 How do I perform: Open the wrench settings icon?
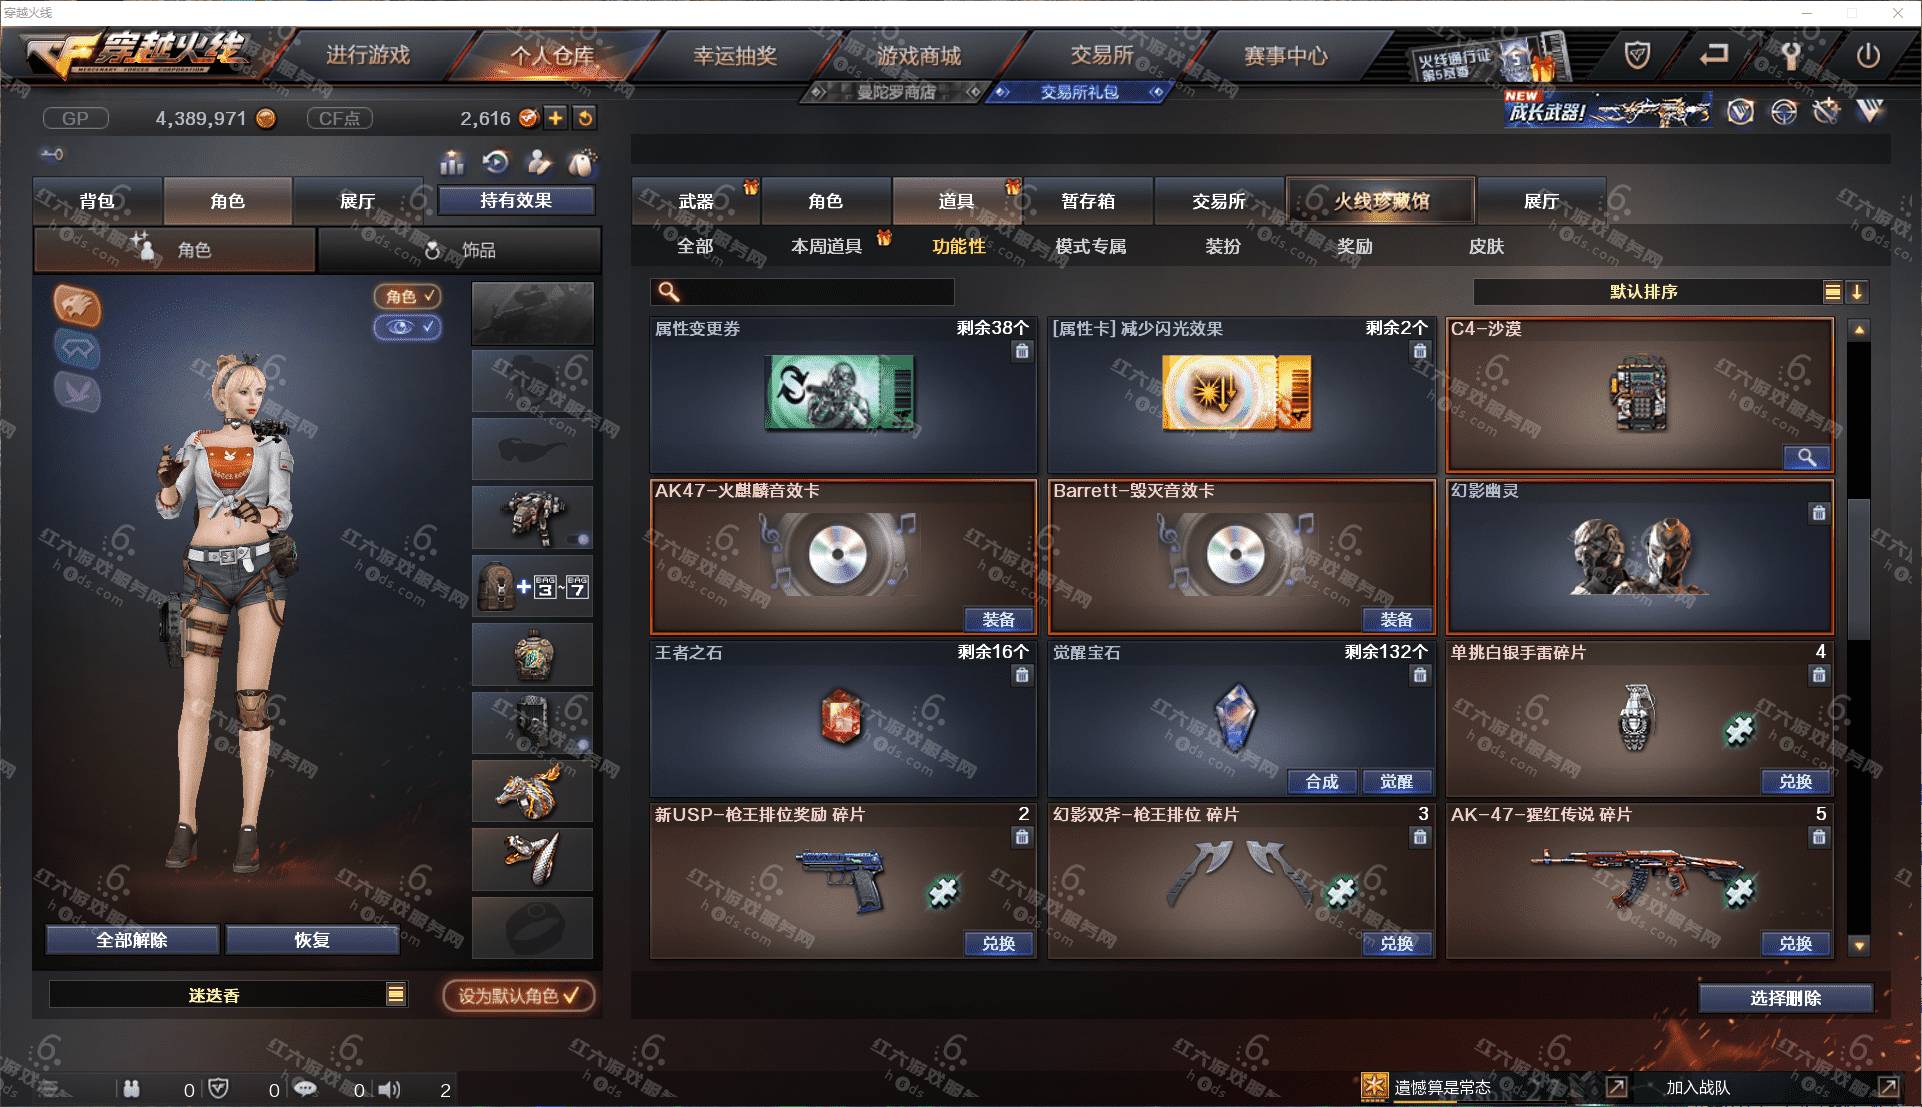click(x=1790, y=56)
